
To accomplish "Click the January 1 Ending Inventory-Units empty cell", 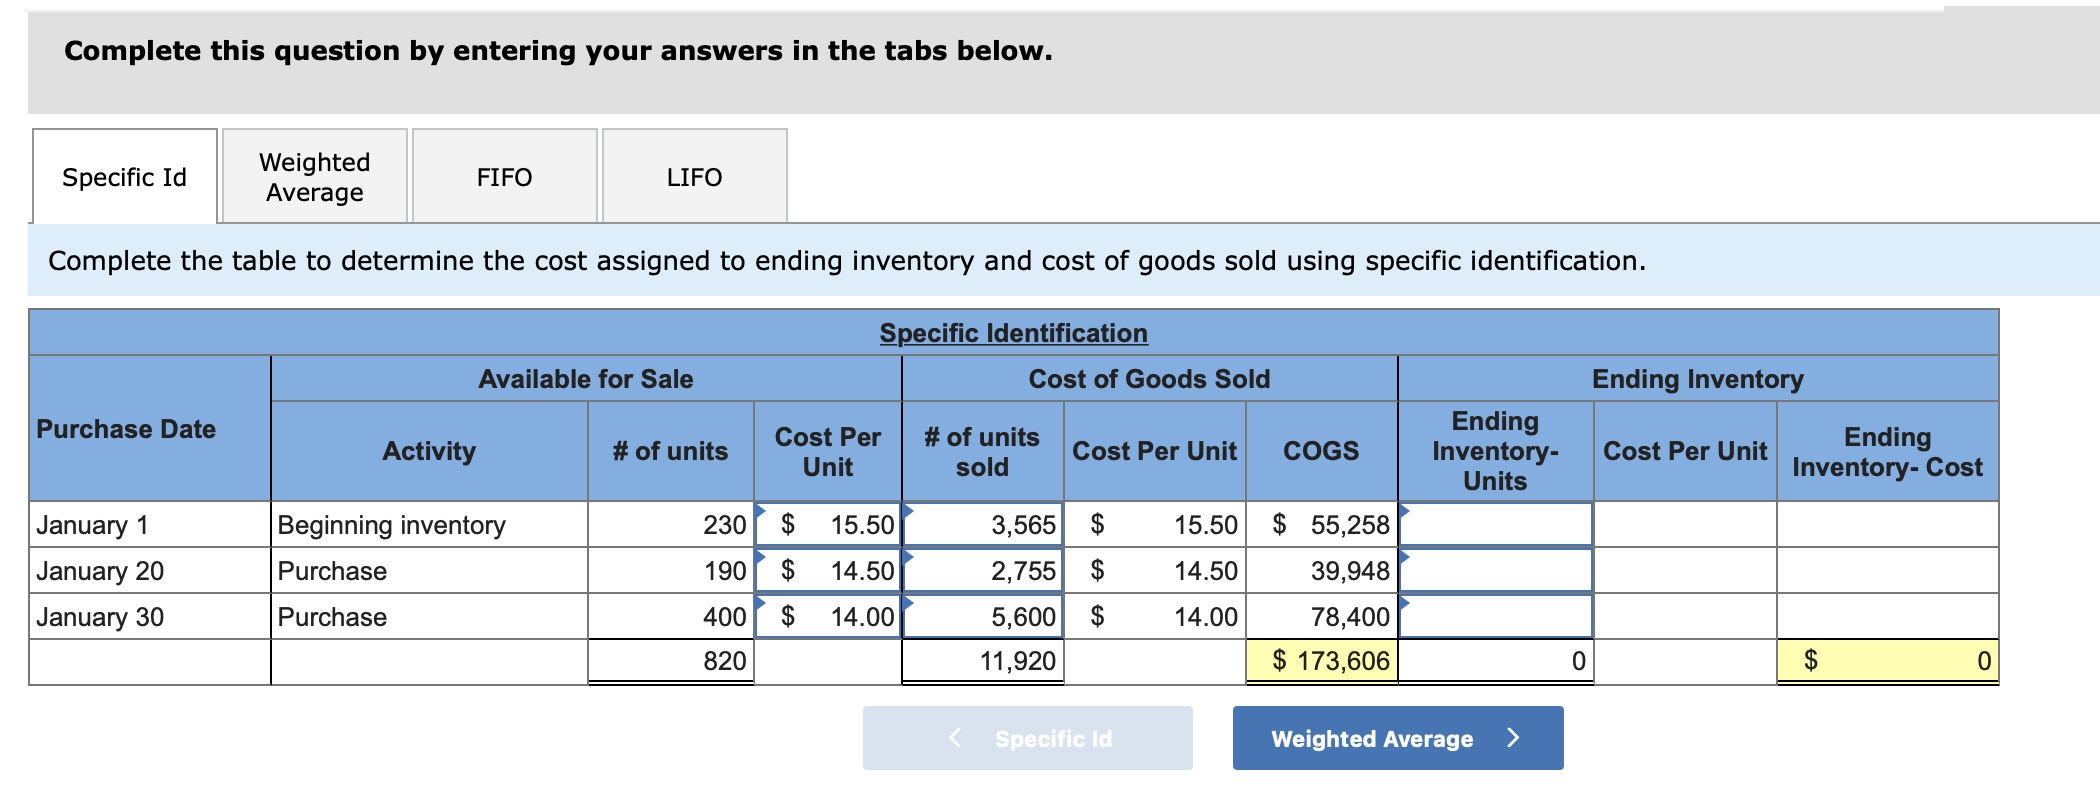I will pos(1495,523).
